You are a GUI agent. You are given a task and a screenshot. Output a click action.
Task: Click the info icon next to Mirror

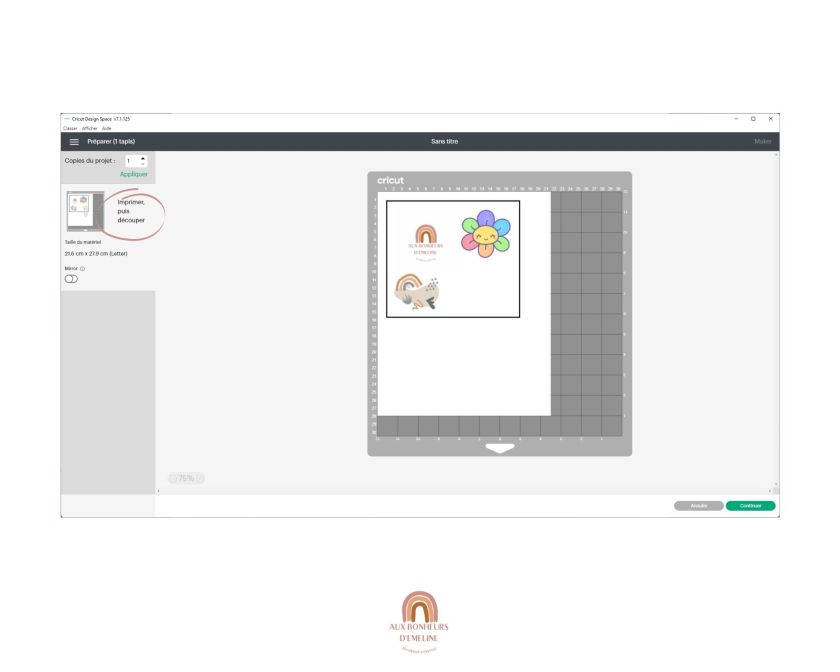pos(83,268)
